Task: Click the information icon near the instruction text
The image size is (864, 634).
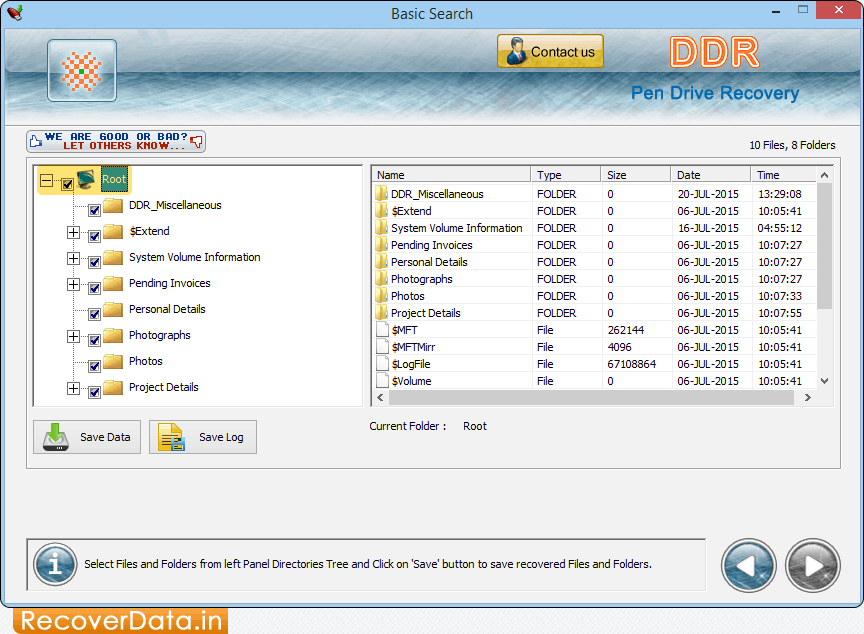Action: [55, 565]
